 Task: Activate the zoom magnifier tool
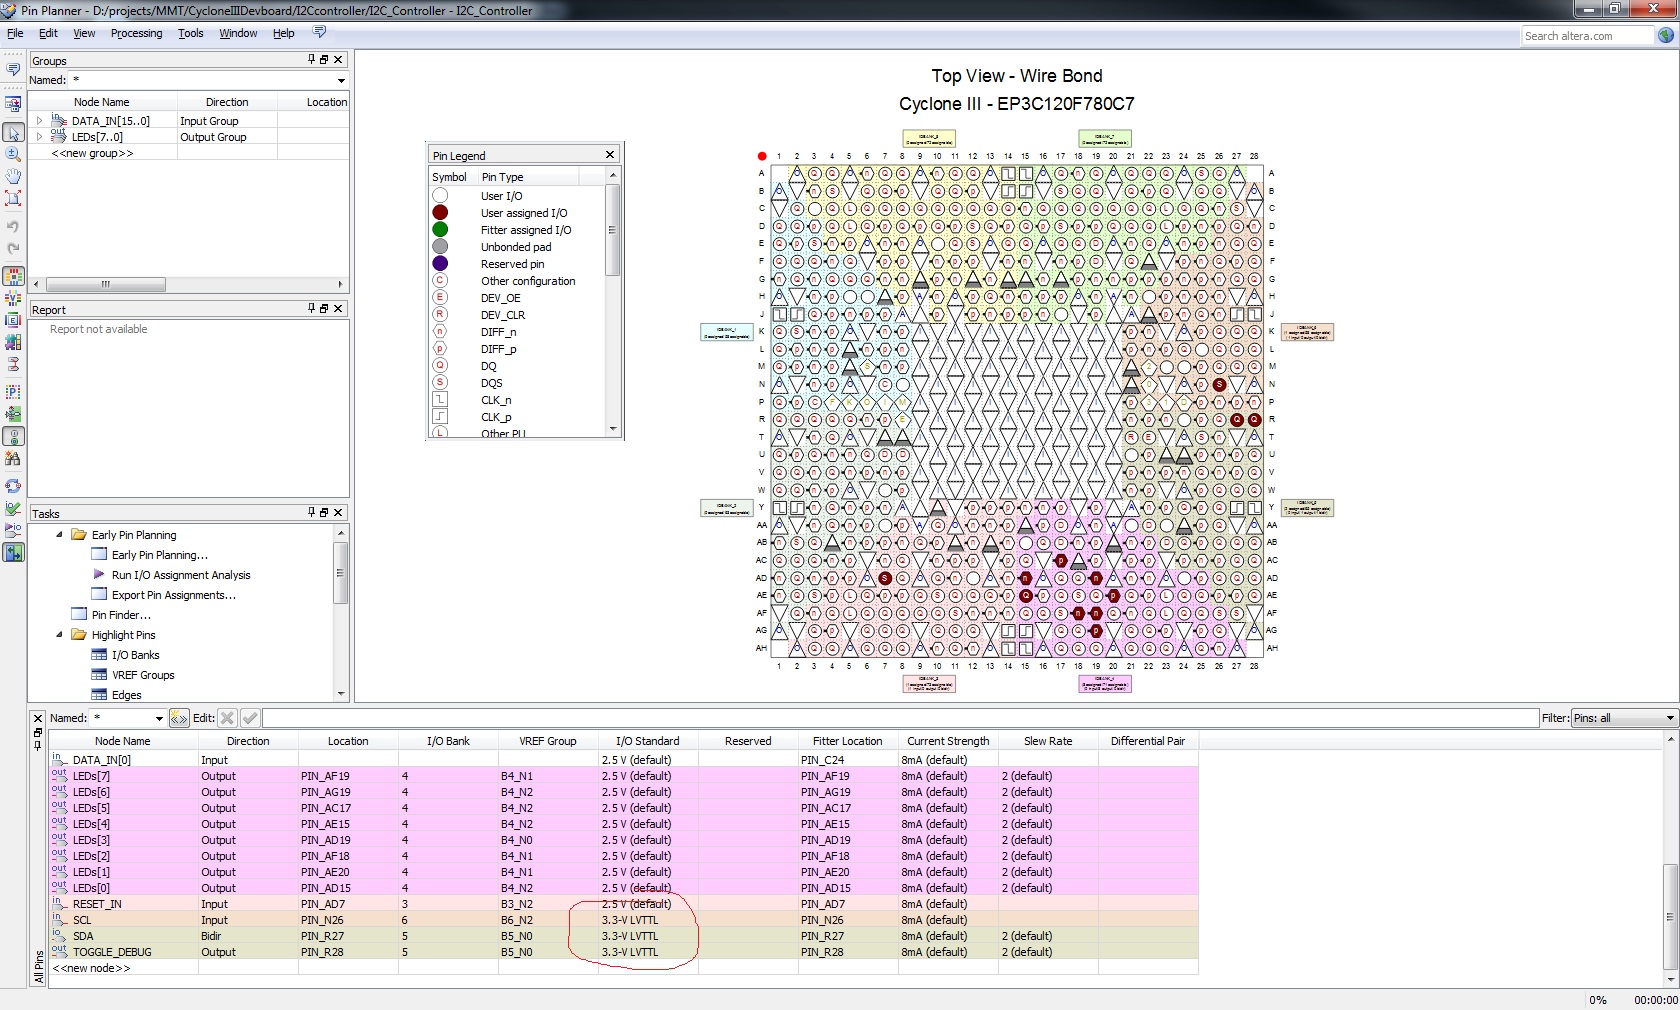13,154
